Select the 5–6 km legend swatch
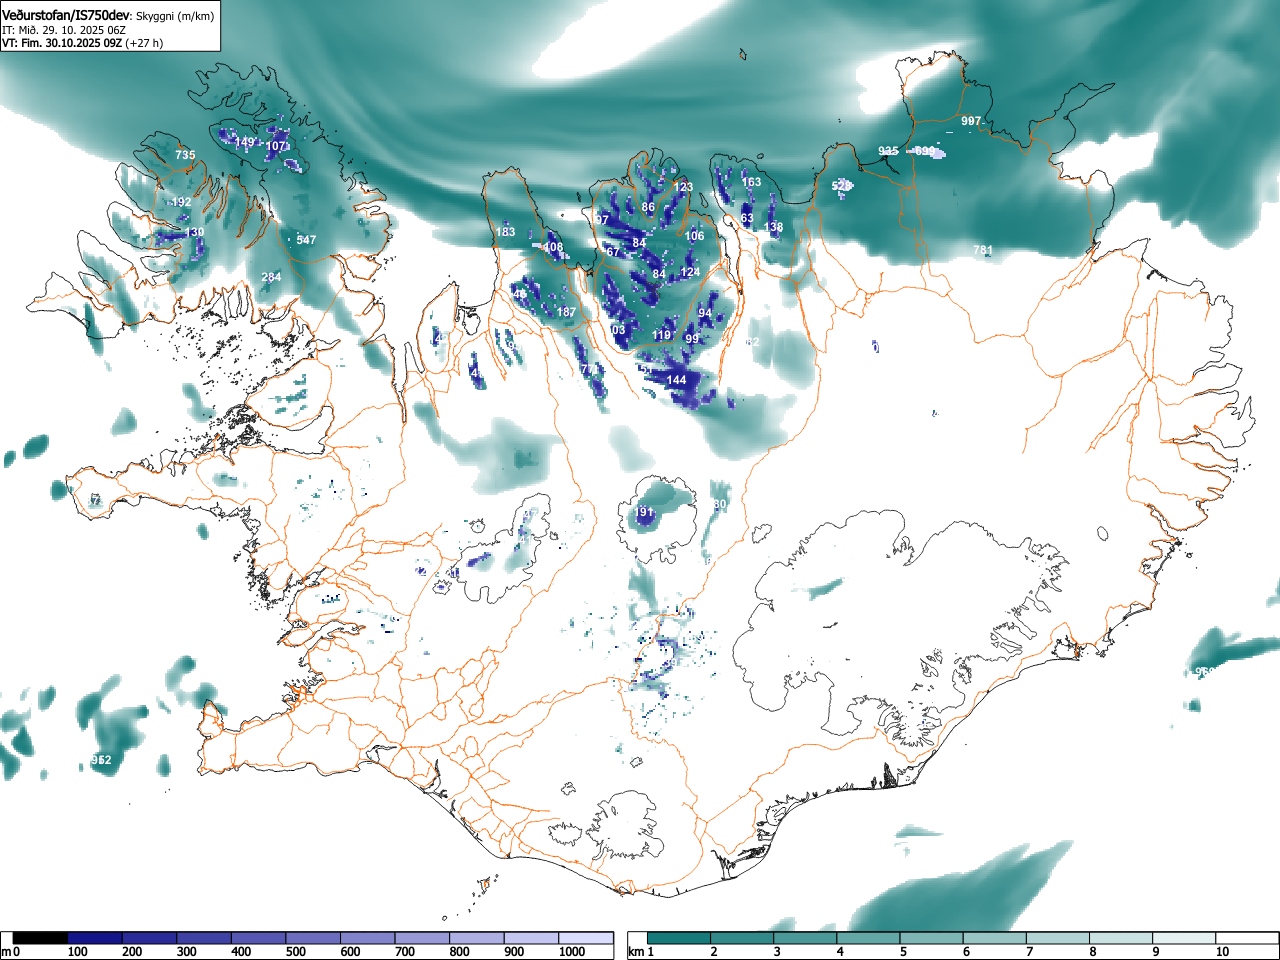The height and width of the screenshot is (960, 1280). point(931,938)
